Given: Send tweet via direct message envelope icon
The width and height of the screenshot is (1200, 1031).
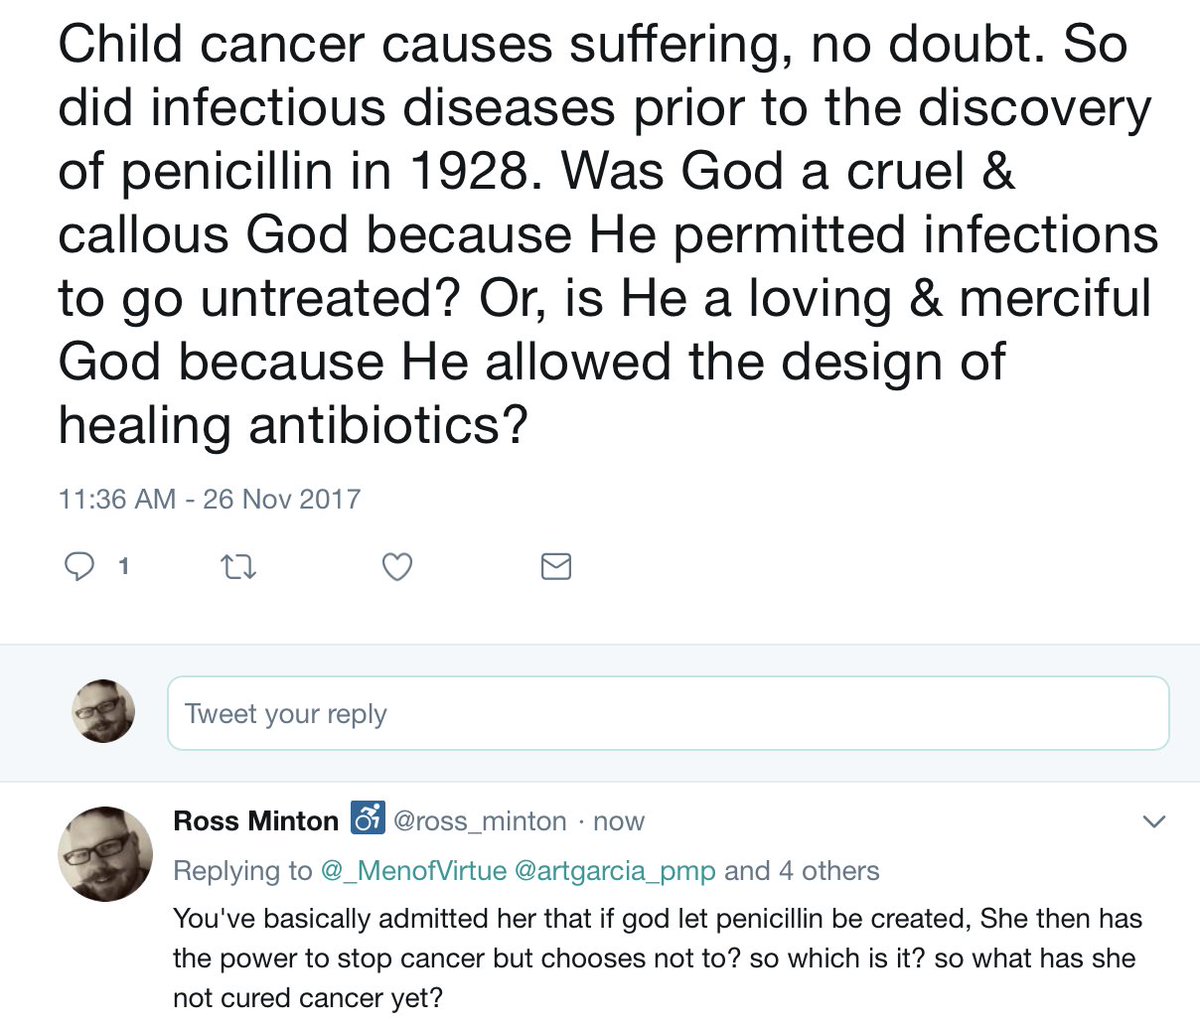Looking at the screenshot, I should tap(556, 567).
